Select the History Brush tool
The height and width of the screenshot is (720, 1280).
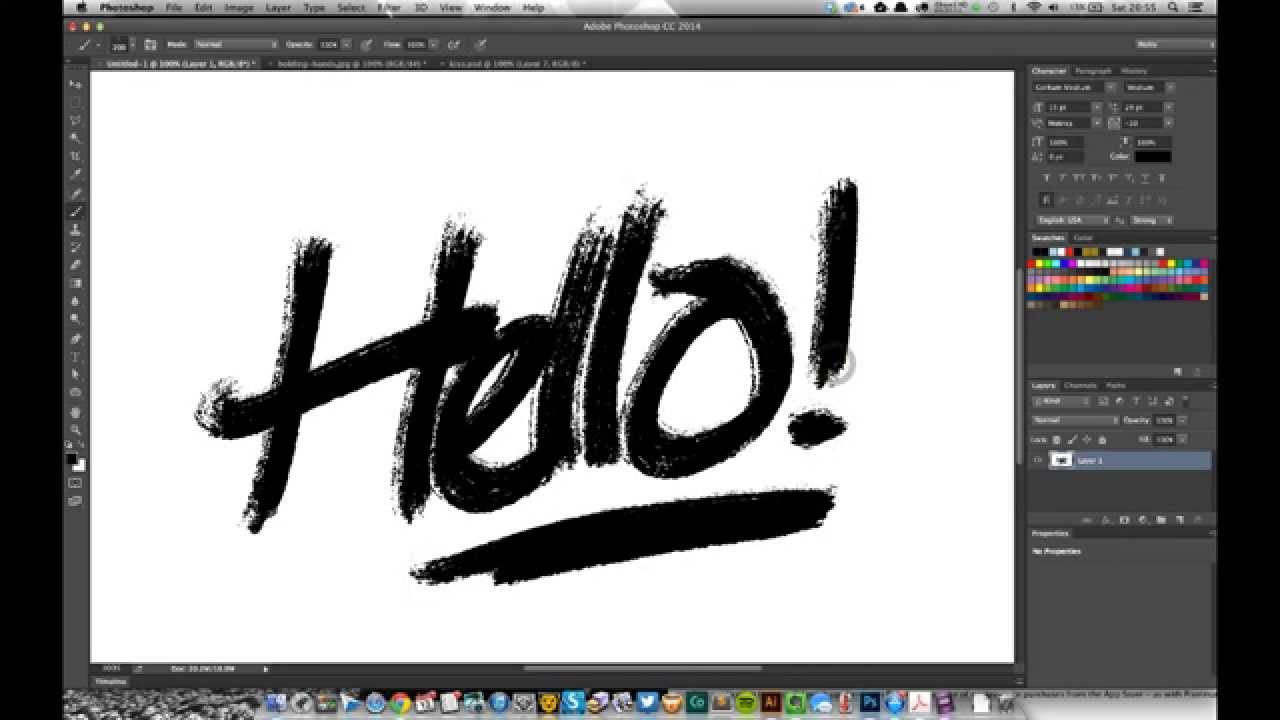click(75, 247)
